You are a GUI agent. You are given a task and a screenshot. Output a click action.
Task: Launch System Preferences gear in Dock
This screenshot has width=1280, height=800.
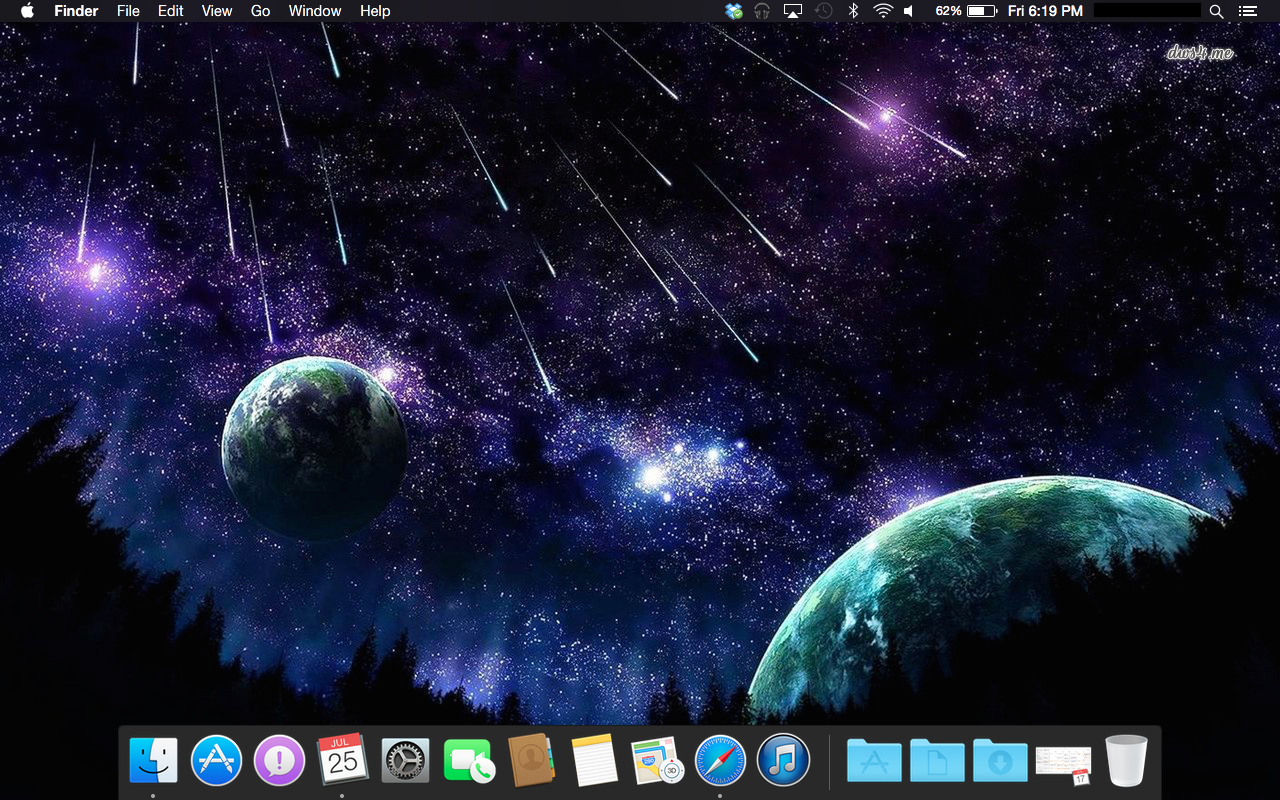405,760
